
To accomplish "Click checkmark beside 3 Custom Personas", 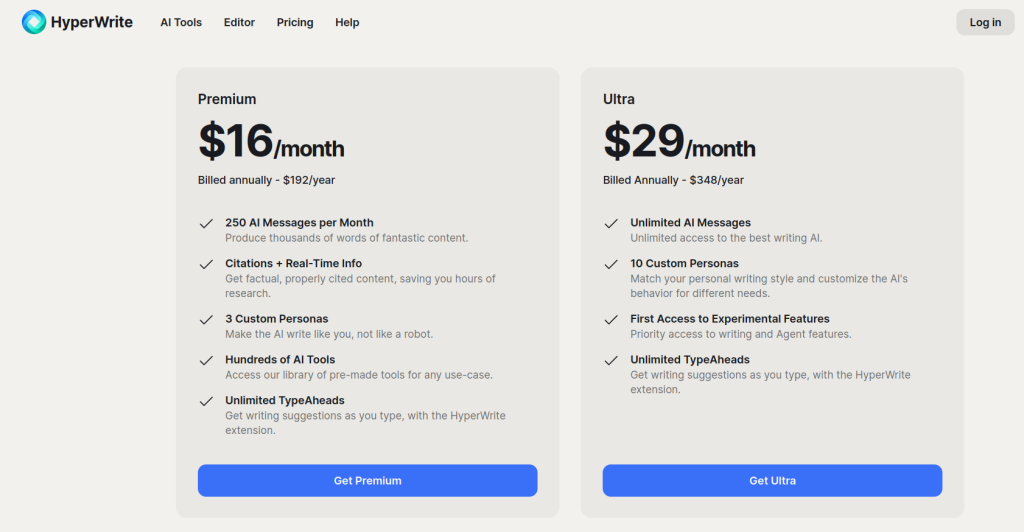I will point(206,320).
